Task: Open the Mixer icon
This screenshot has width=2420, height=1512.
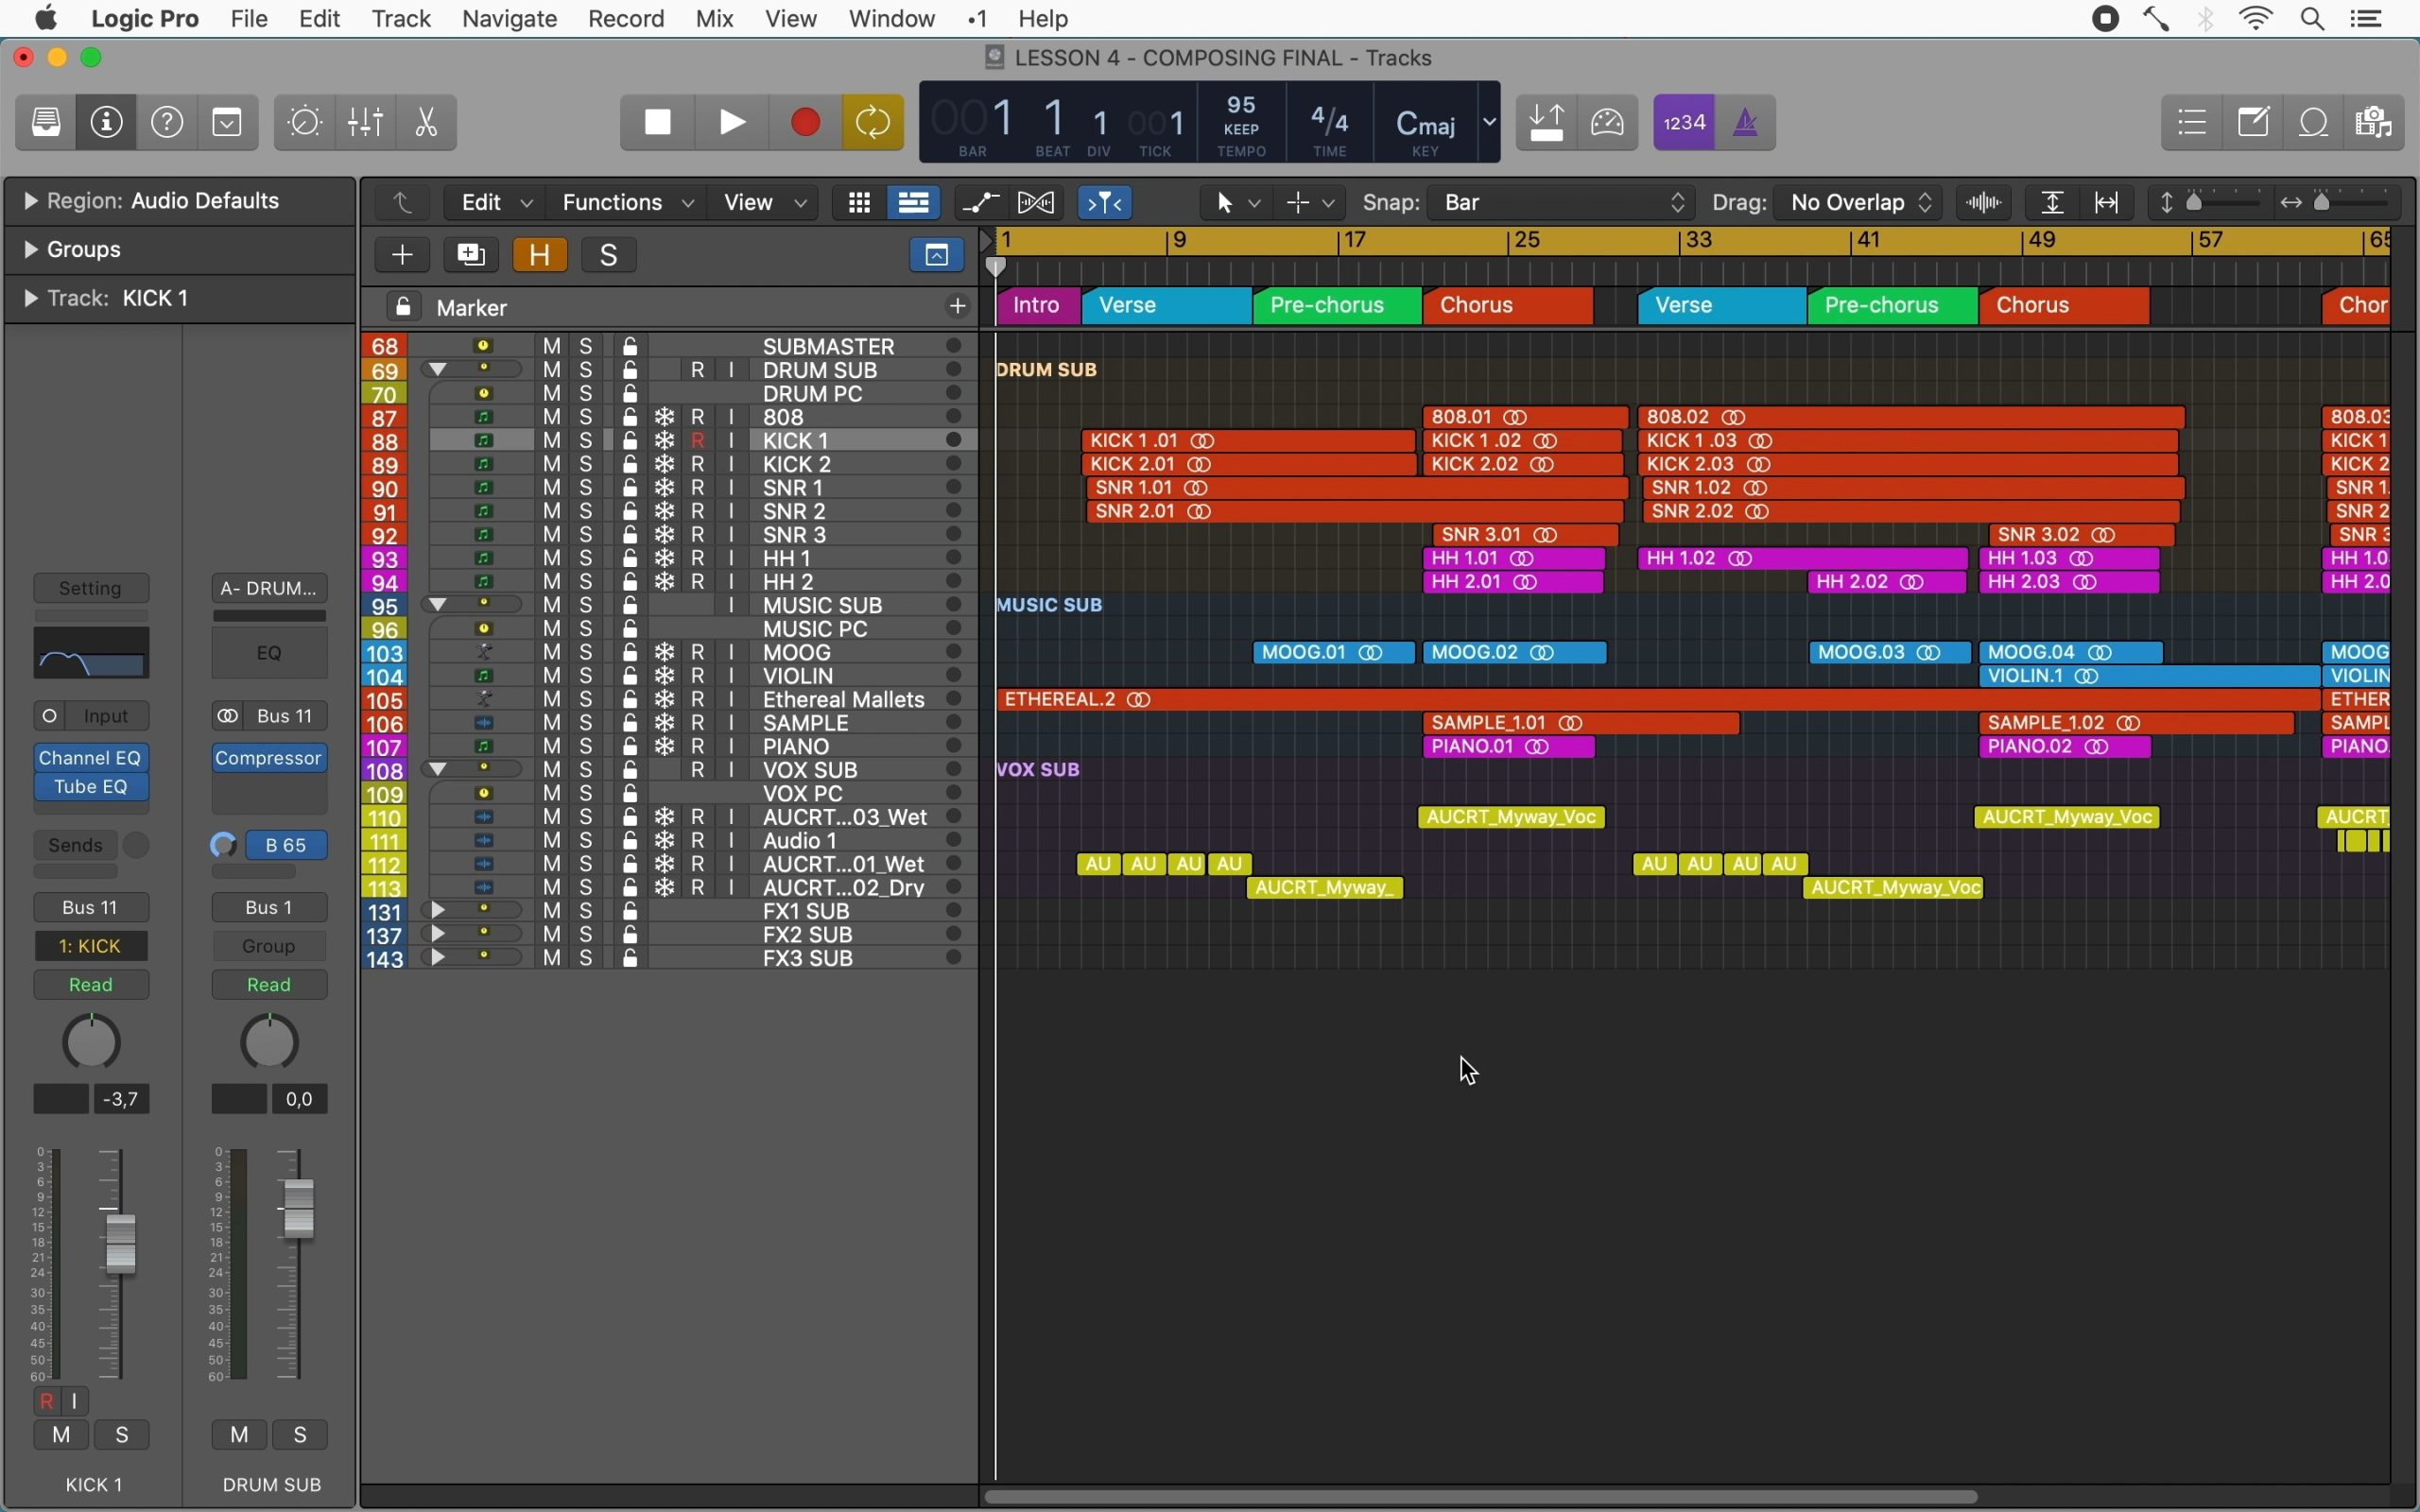Action: coord(366,122)
